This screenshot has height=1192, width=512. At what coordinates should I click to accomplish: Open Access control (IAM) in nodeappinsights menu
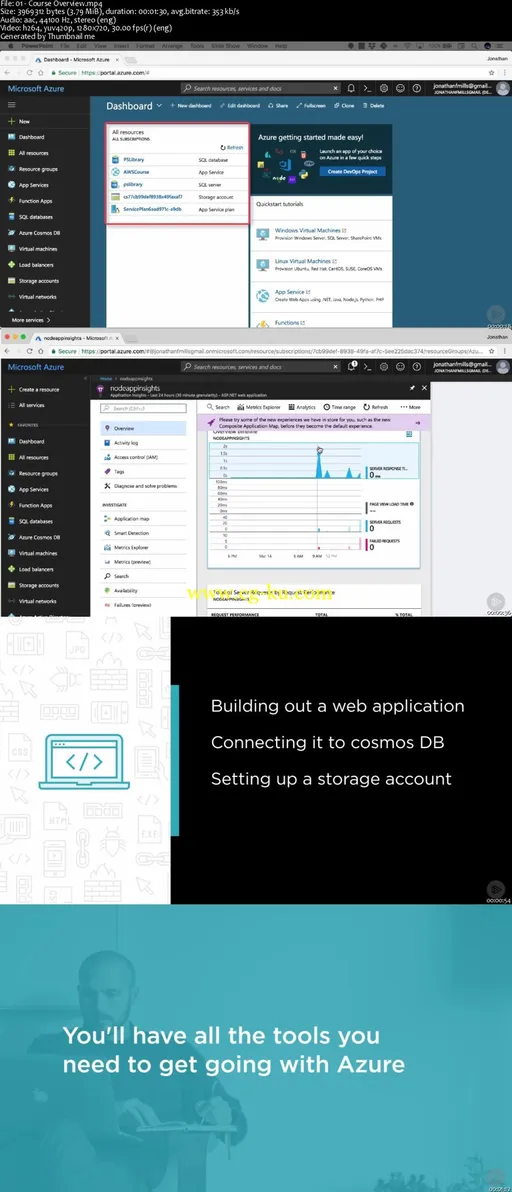click(143, 457)
